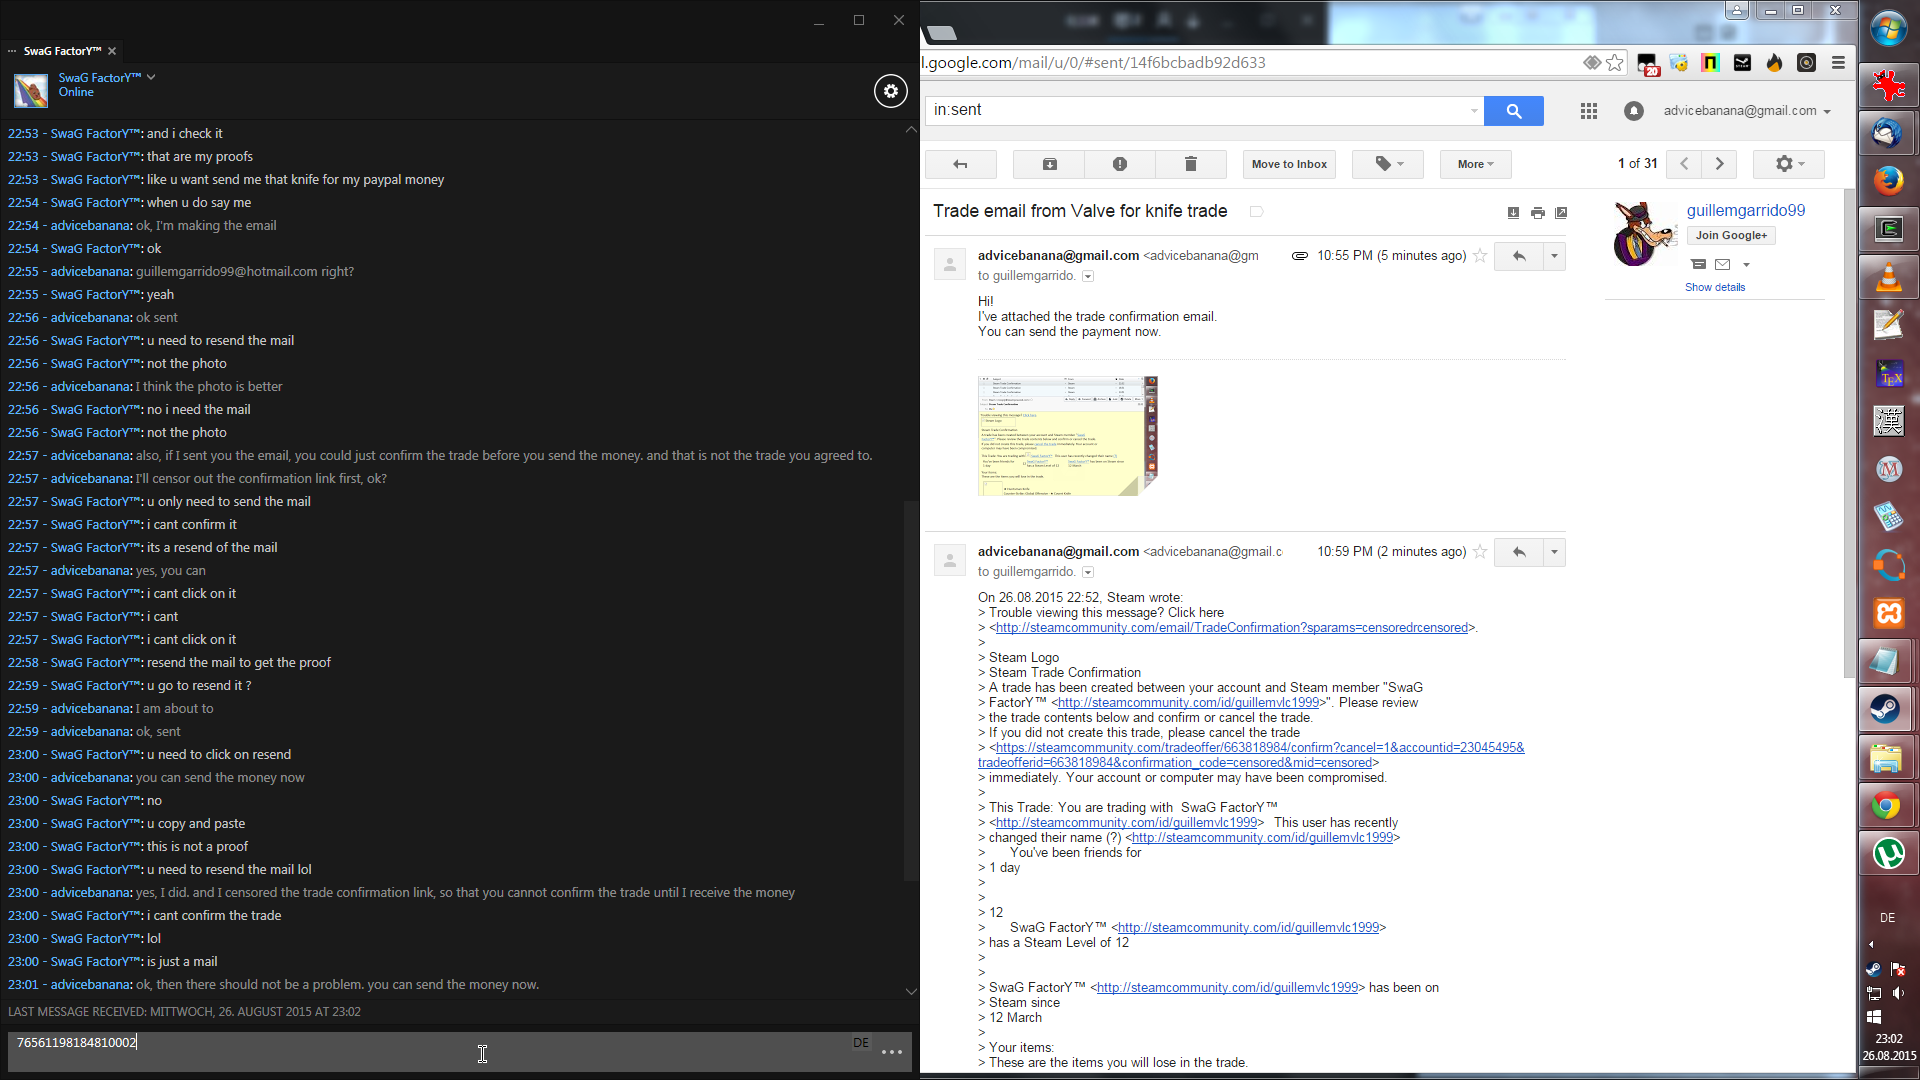Image resolution: width=1920 pixels, height=1080 pixels.
Task: Click SwaG FactorY avatar in chat header
Action: point(31,91)
